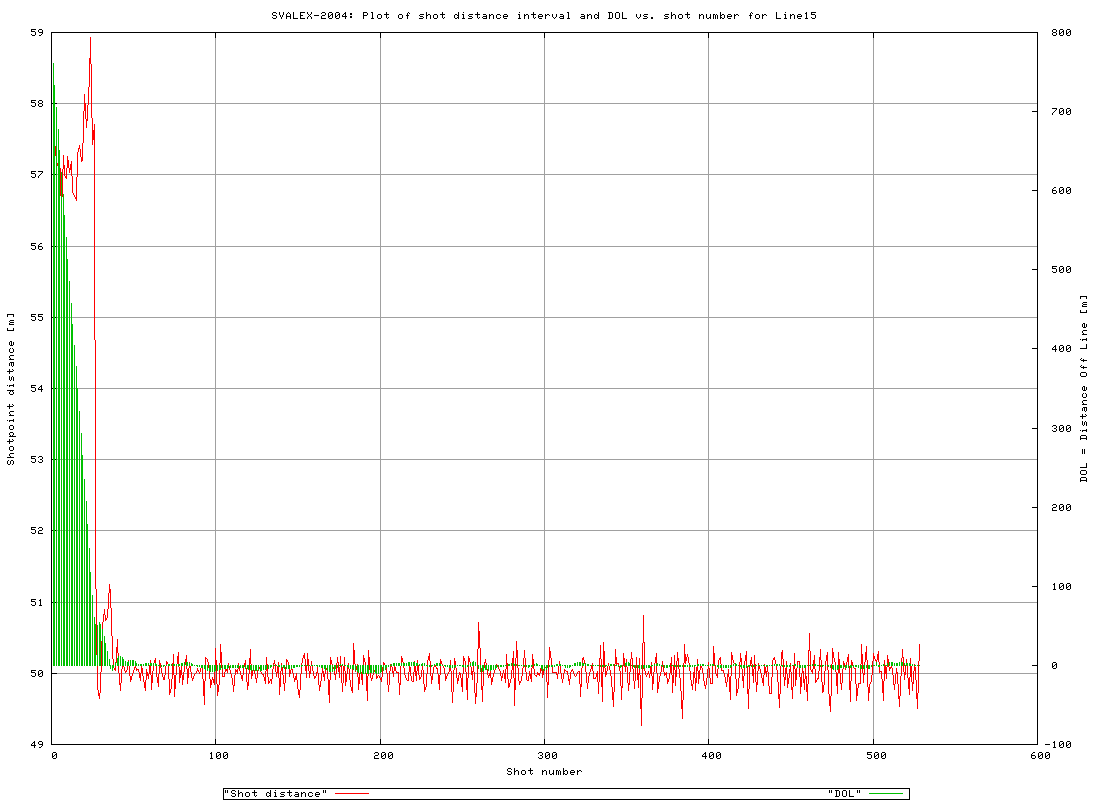Click the -100 tick label on right axis
Screen dimensions: 1096x800
tap(1058, 742)
